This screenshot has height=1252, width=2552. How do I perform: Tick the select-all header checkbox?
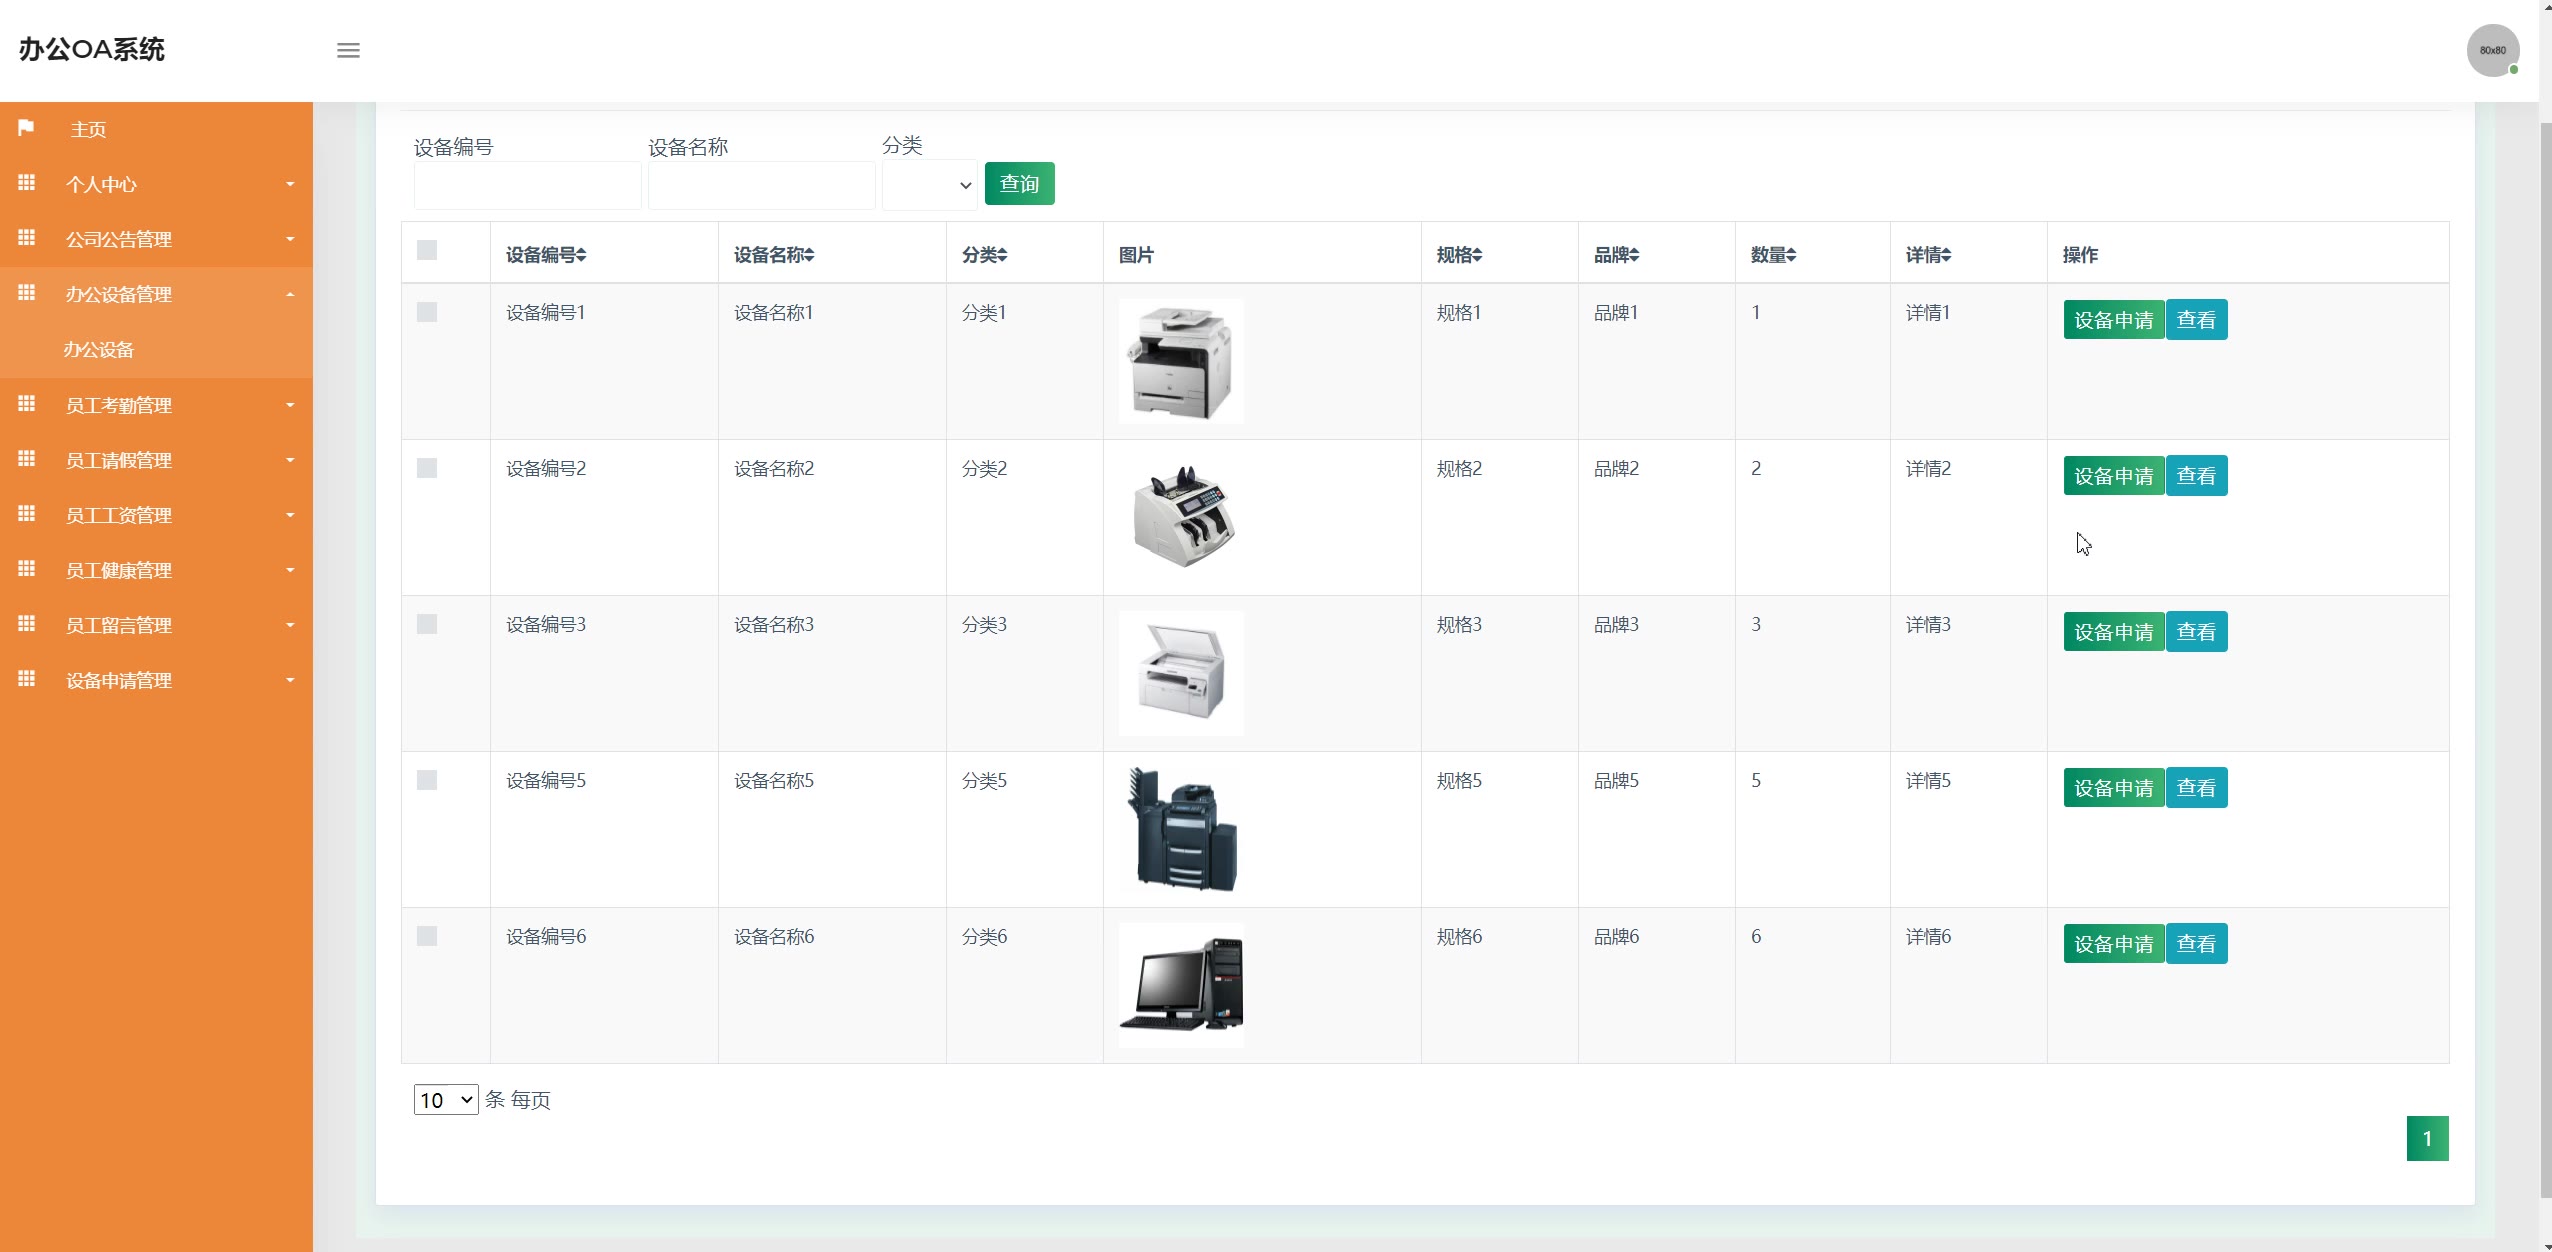427,250
